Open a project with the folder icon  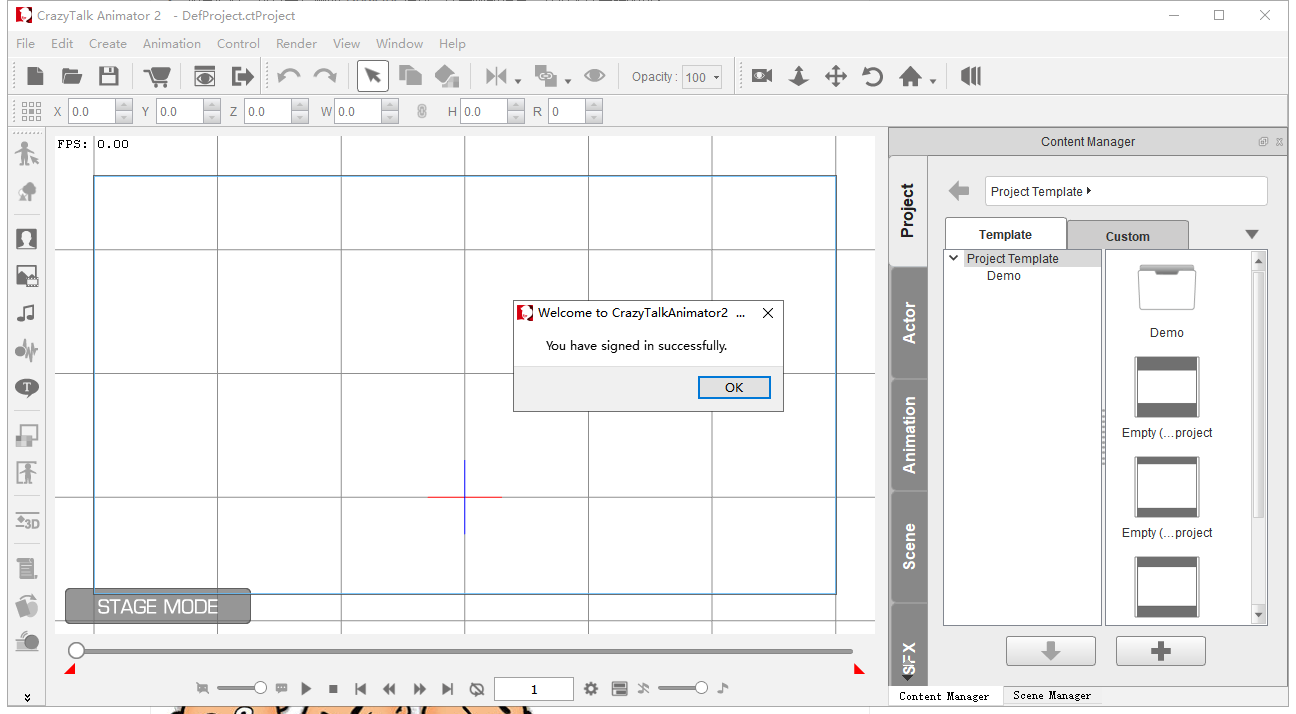click(x=72, y=77)
